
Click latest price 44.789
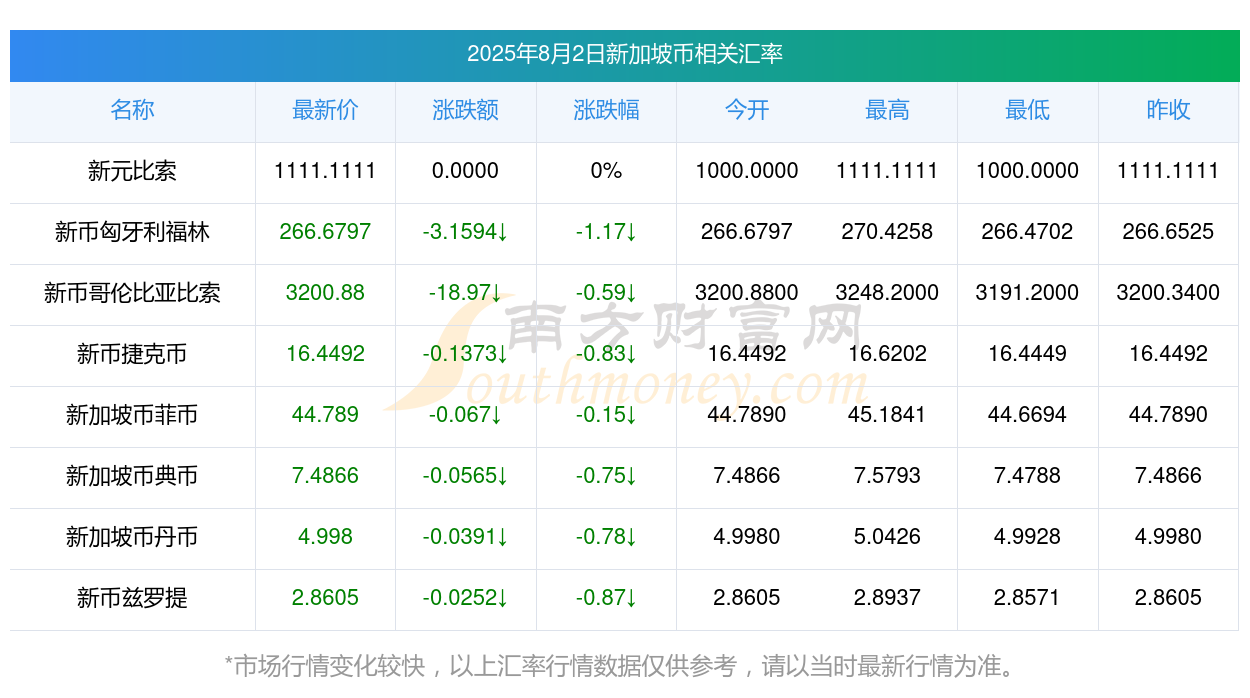325,415
